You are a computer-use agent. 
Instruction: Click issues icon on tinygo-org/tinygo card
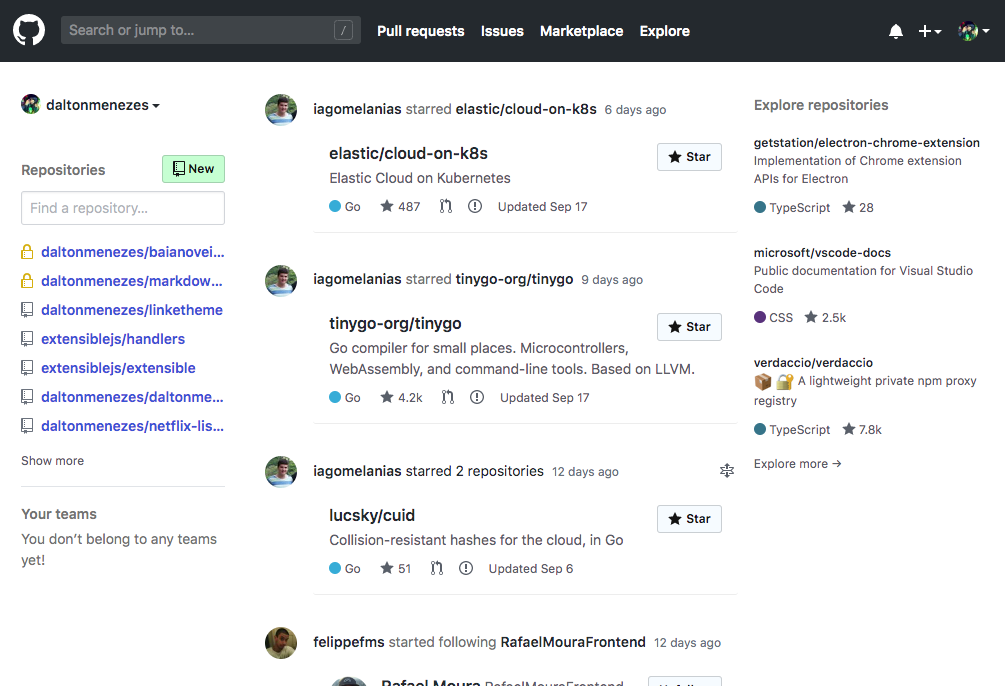pos(477,397)
